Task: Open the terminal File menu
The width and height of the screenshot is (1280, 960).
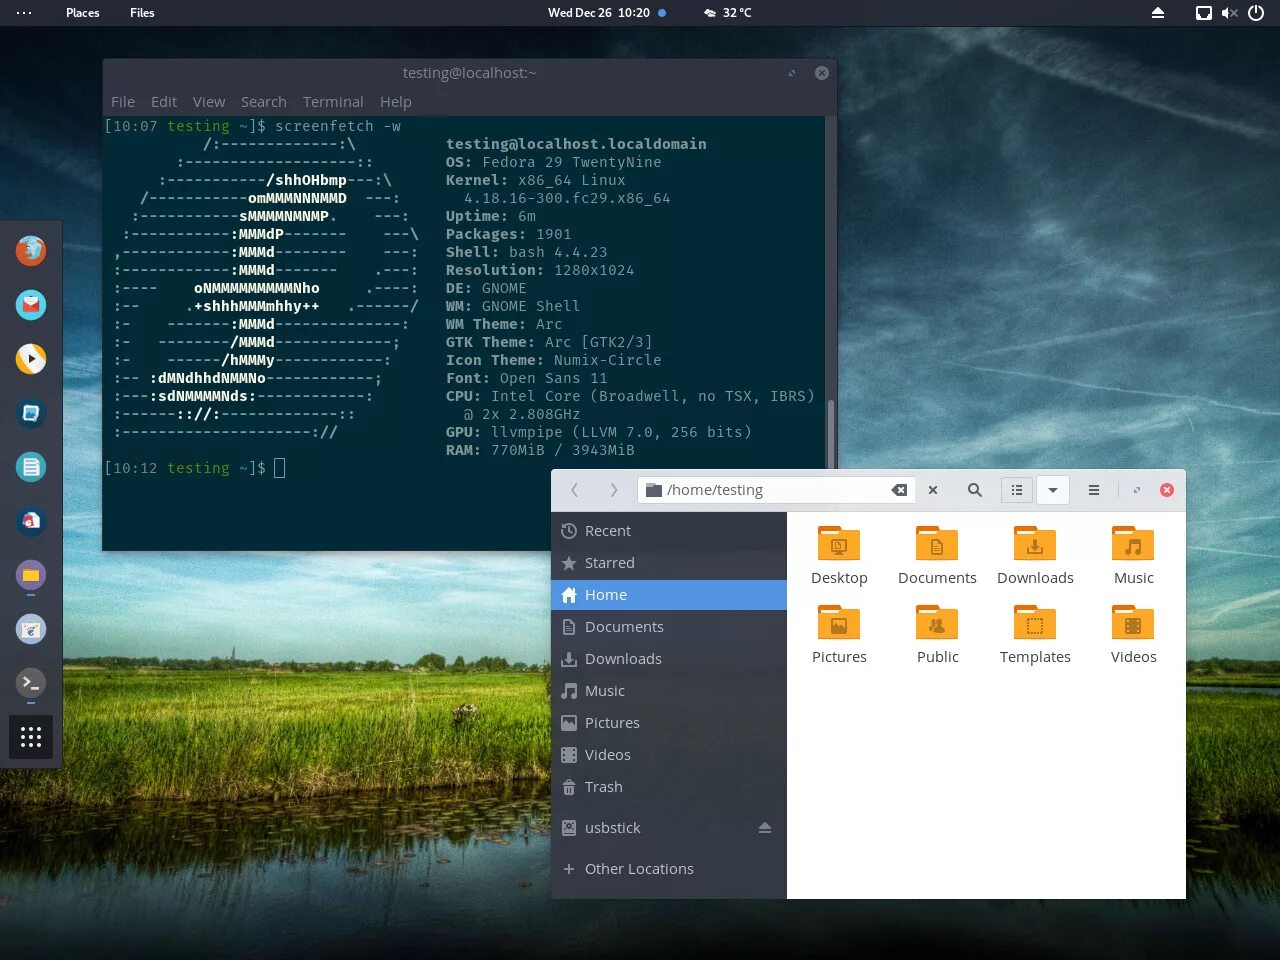Action: coord(123,102)
